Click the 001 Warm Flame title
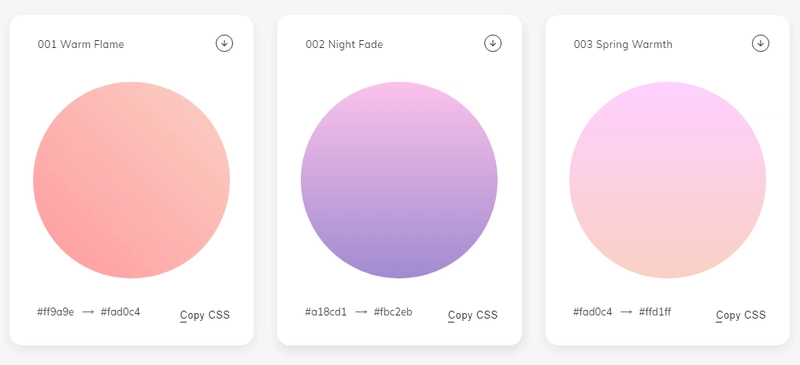The image size is (800, 365). click(81, 44)
